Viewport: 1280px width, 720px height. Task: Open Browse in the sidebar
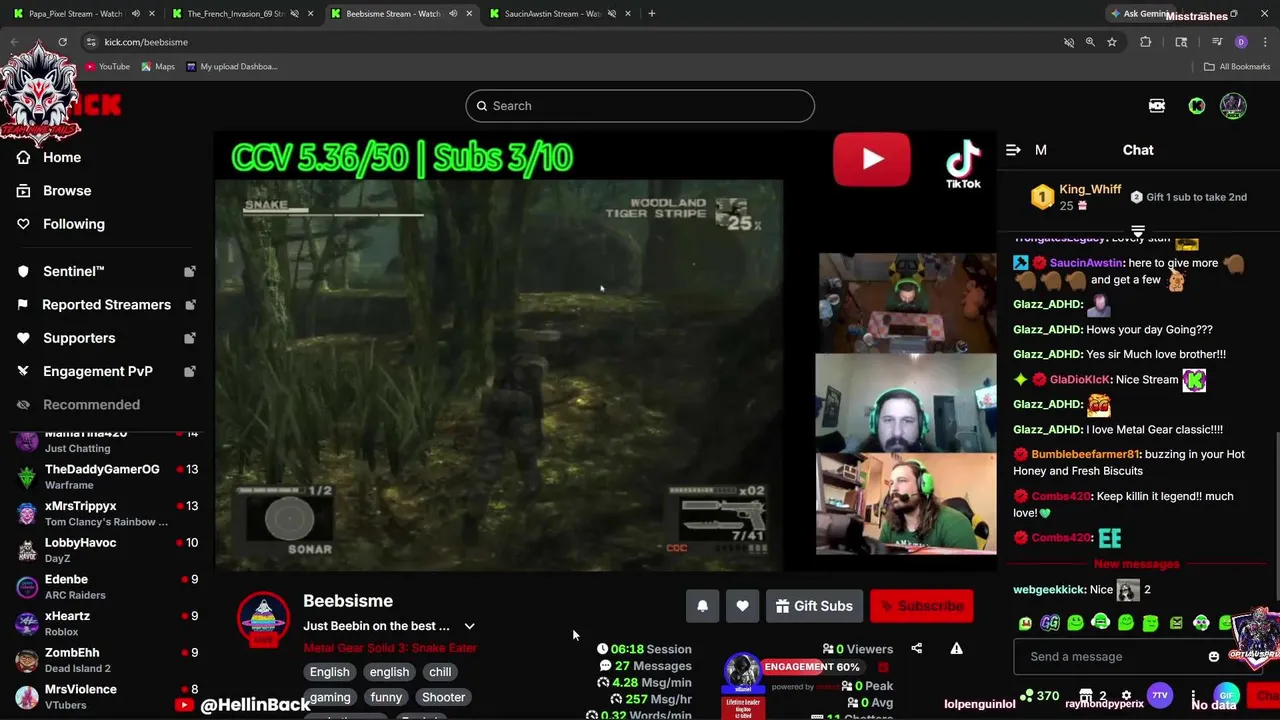(67, 190)
